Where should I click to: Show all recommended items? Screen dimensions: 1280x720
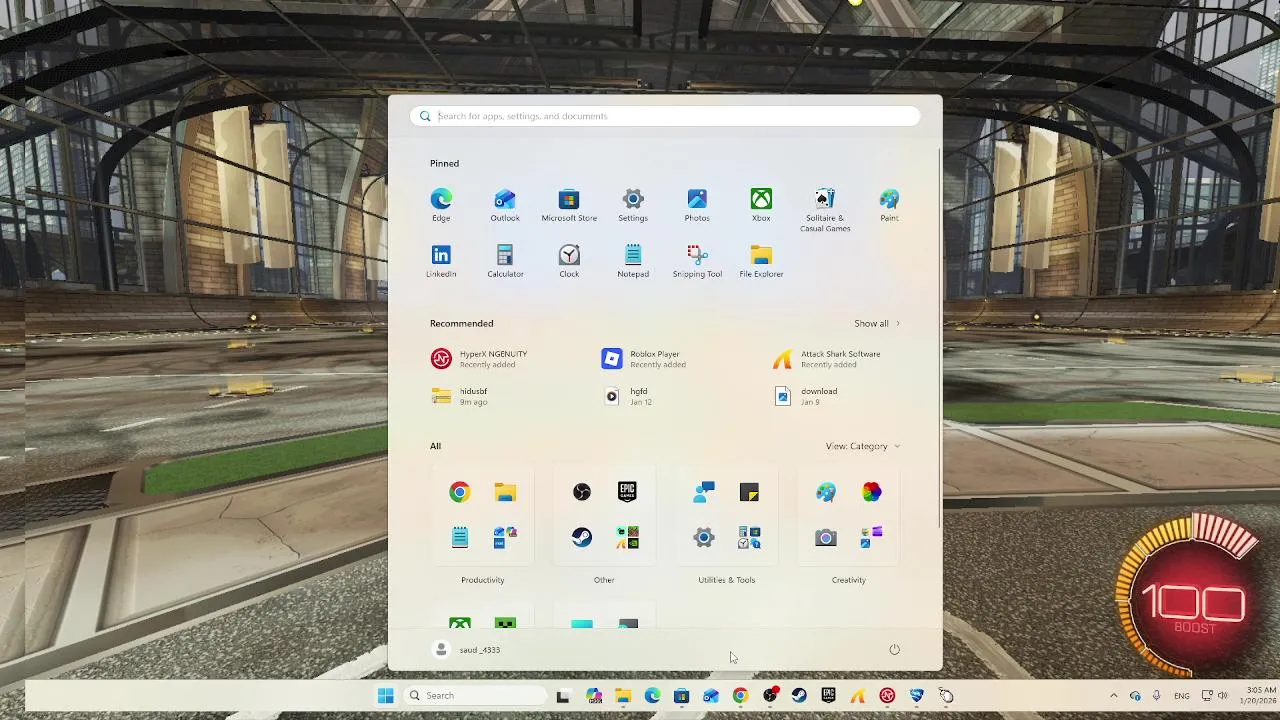coord(877,324)
